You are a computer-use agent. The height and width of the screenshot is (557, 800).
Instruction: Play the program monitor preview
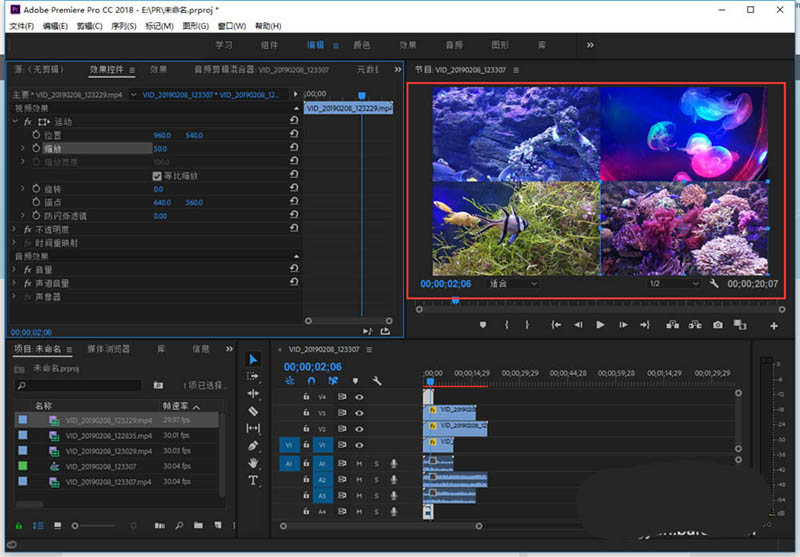[601, 324]
